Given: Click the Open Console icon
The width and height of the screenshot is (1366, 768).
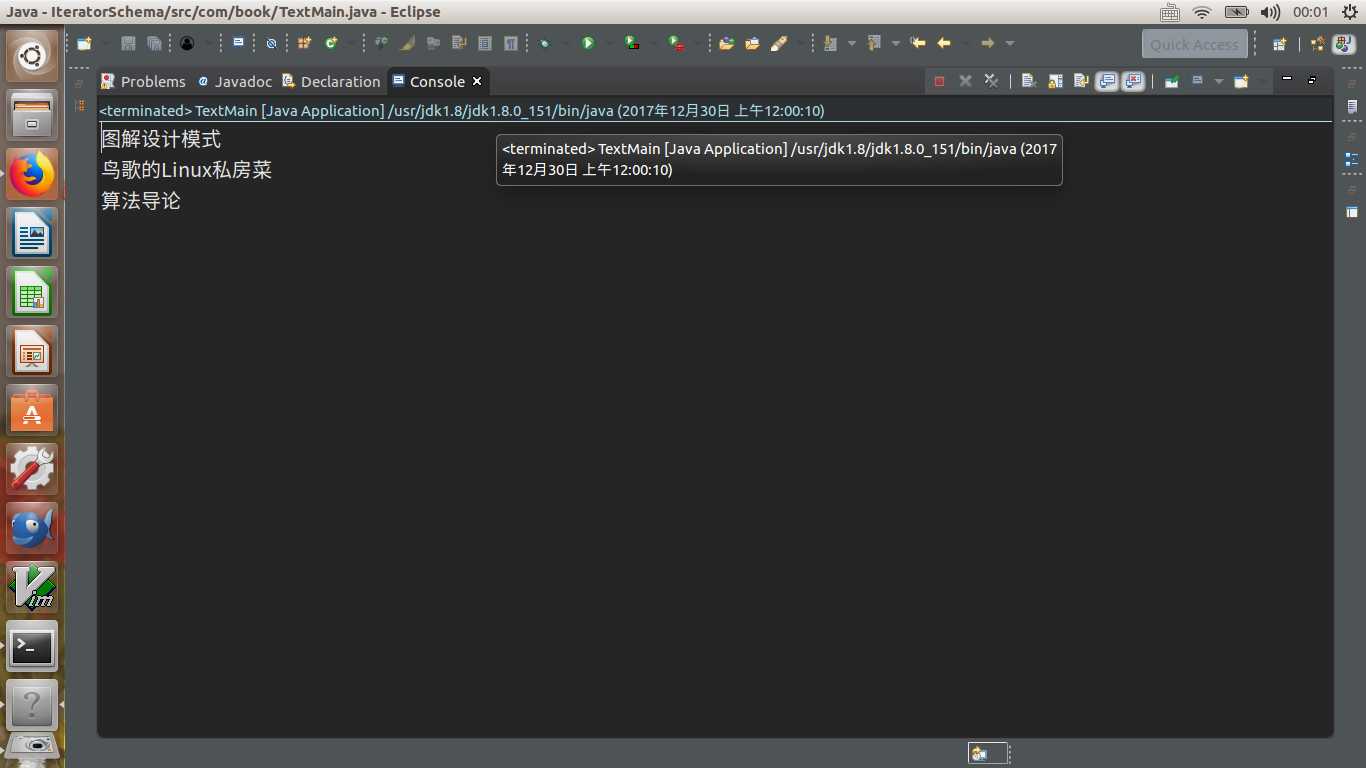Looking at the screenshot, I should [x=1241, y=81].
